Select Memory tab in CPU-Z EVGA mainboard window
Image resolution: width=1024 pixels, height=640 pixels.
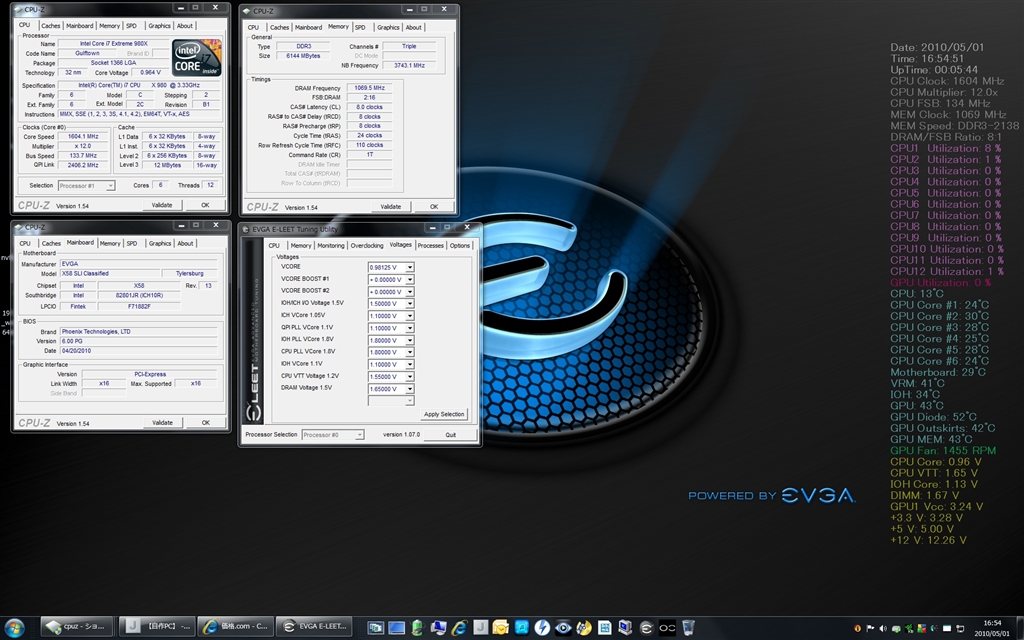click(x=110, y=244)
